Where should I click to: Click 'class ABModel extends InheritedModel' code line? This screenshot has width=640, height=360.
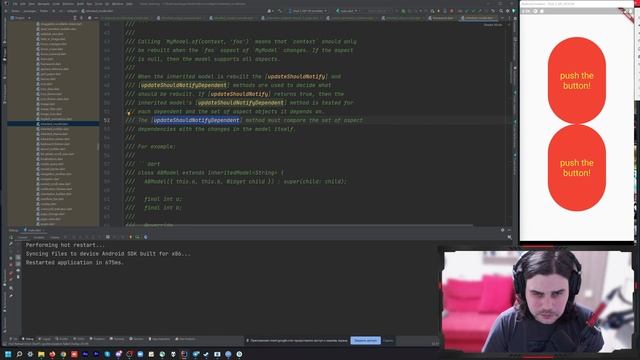tap(204, 173)
